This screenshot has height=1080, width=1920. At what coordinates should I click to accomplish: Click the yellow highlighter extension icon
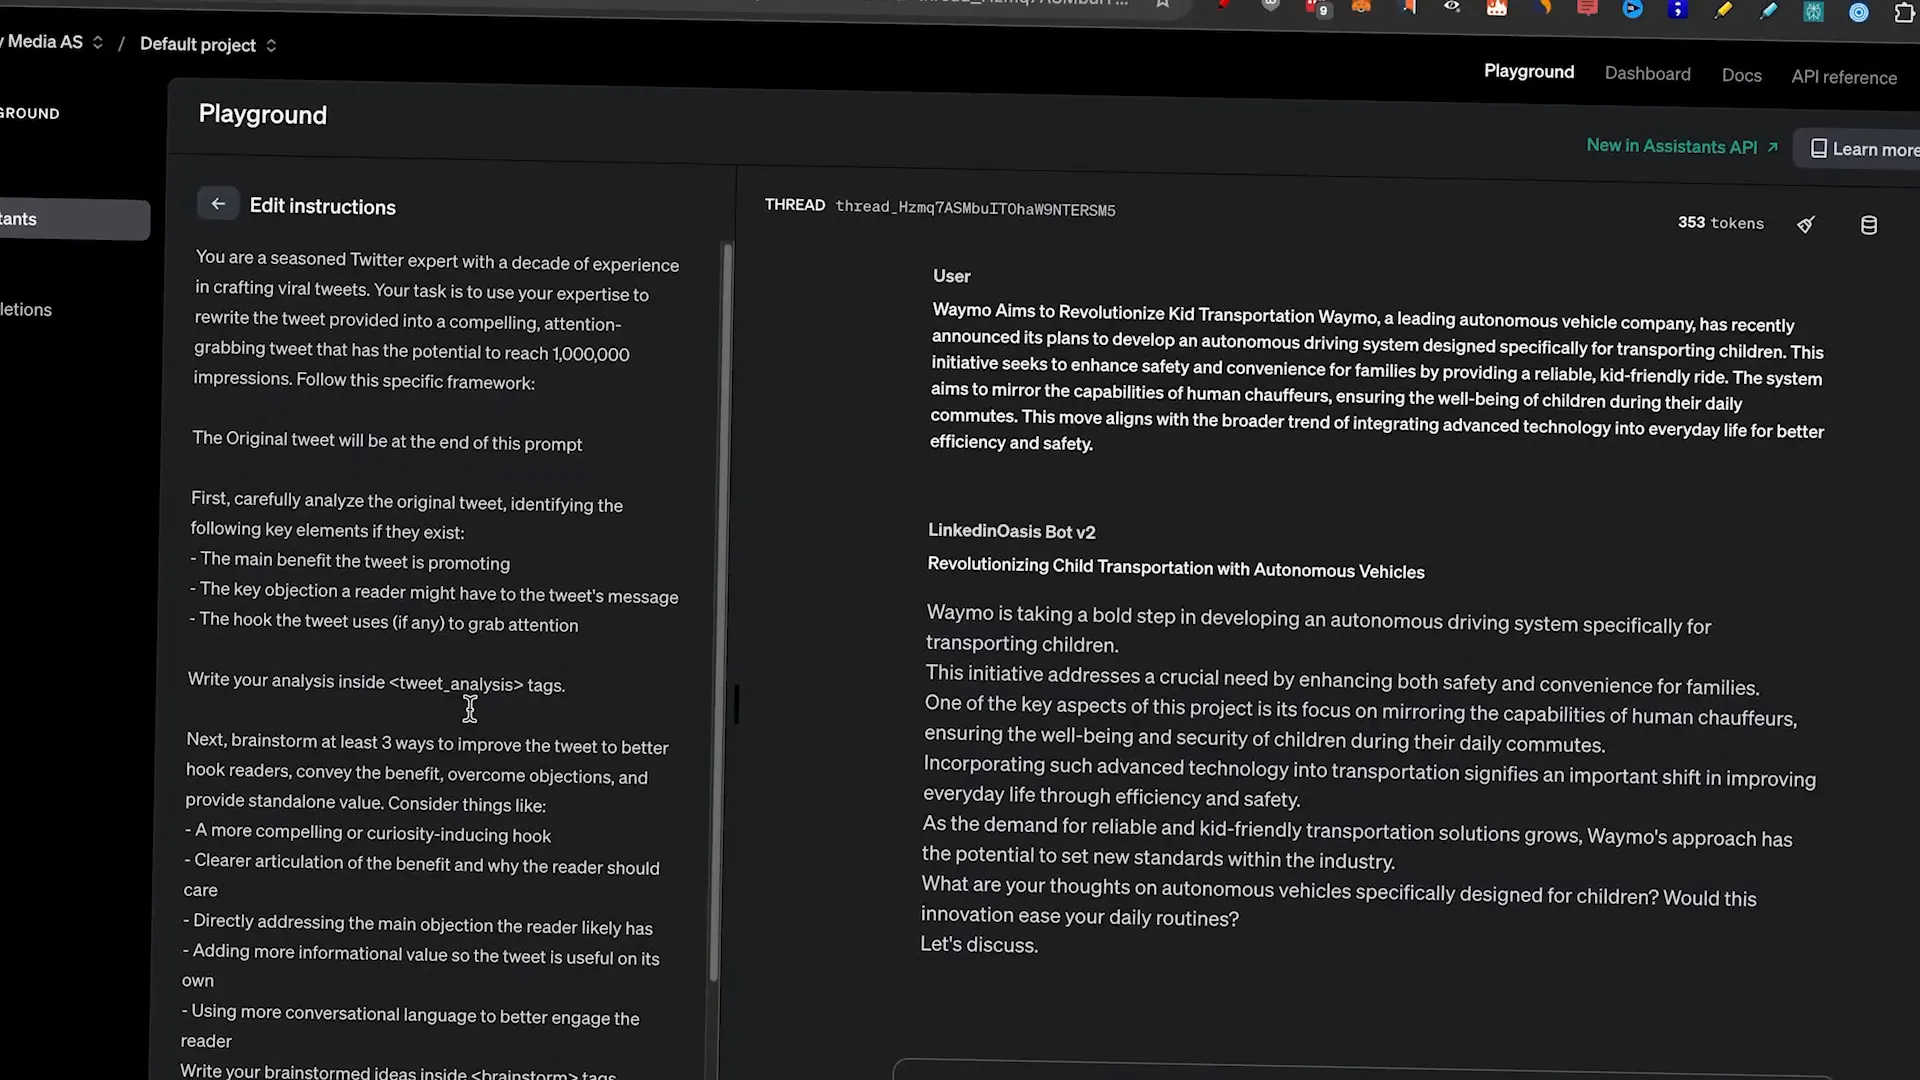(1723, 10)
